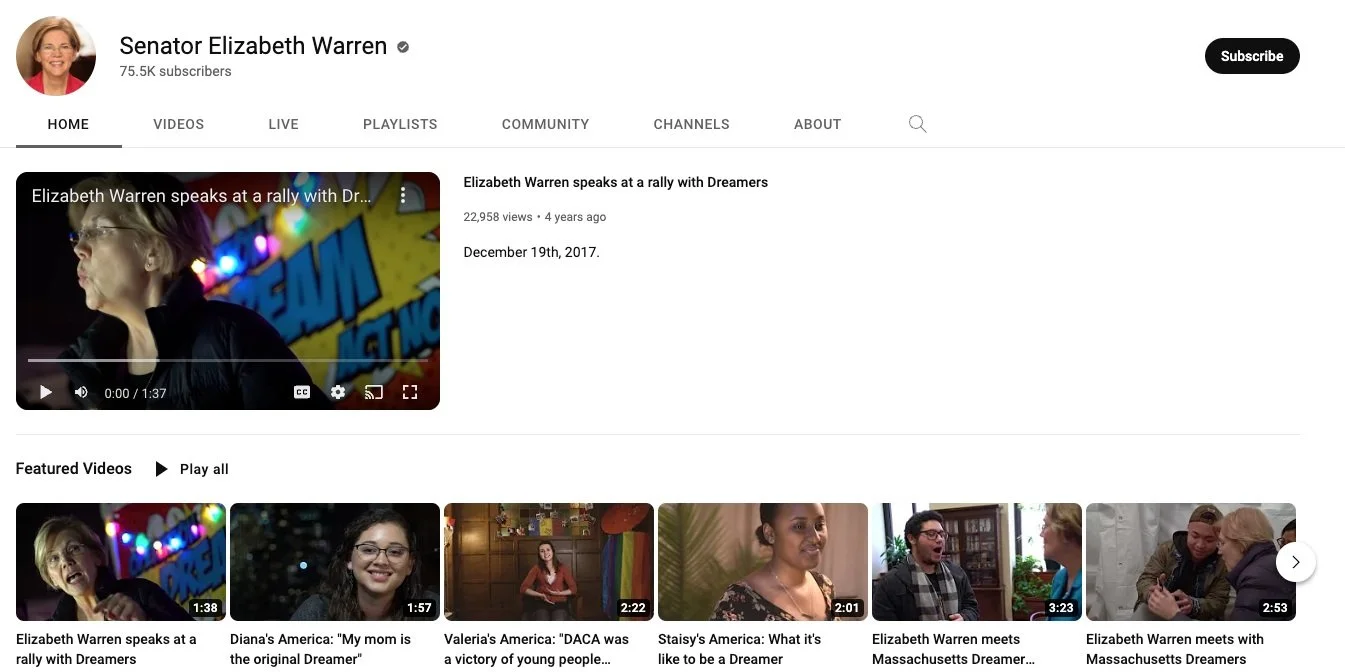Open the 2:53 Massachusetts Dreamers thumbnail

tap(1191, 562)
